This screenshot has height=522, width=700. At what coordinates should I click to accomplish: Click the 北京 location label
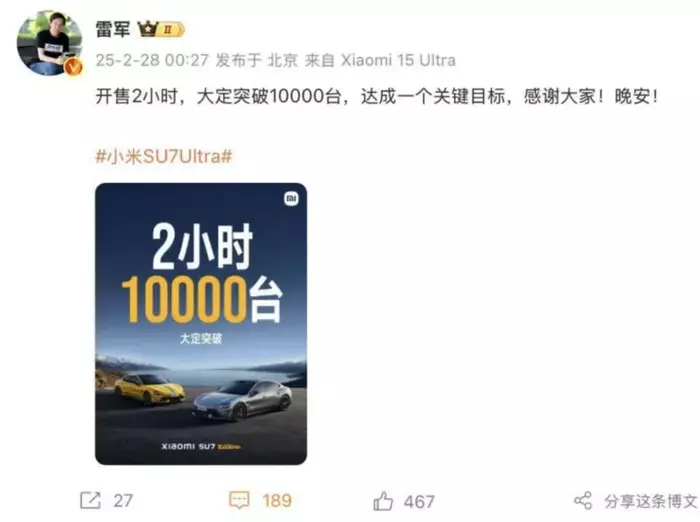tap(282, 60)
